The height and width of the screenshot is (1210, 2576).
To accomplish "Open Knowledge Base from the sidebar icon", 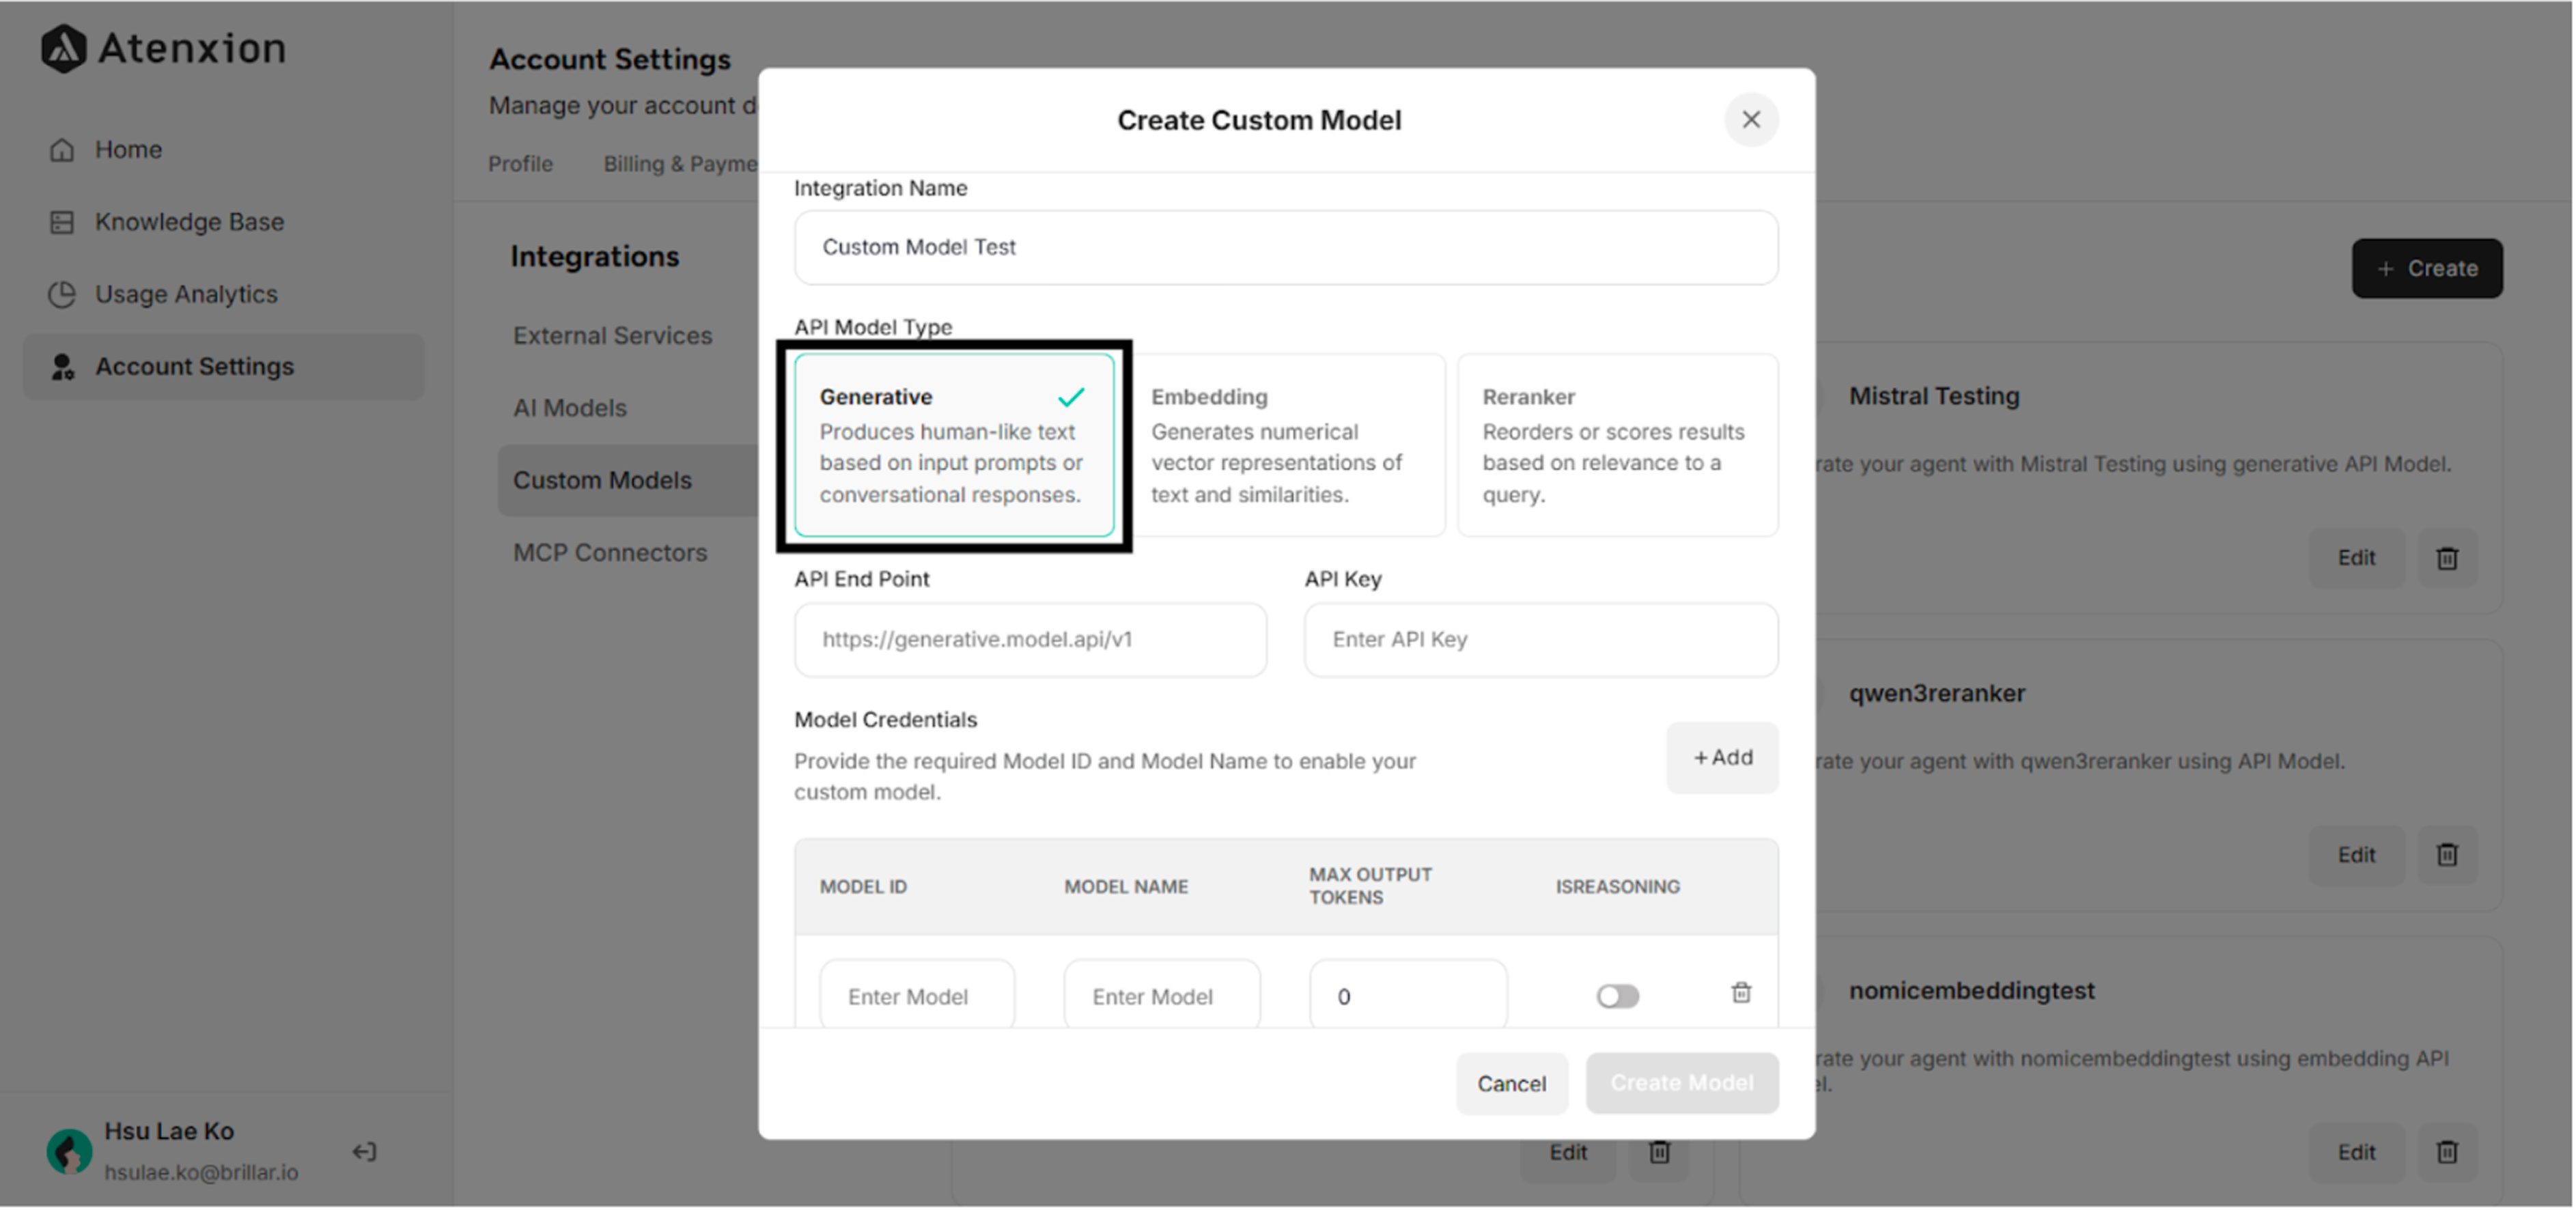I will pyautogui.click(x=62, y=221).
